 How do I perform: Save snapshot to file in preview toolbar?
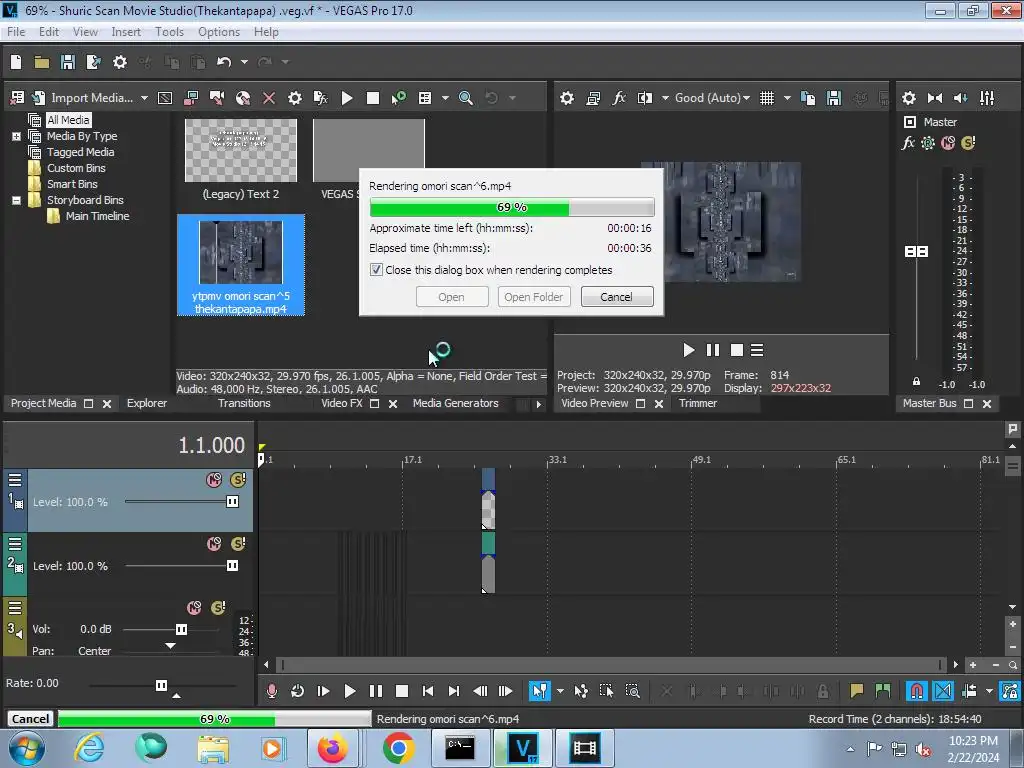tap(834, 98)
